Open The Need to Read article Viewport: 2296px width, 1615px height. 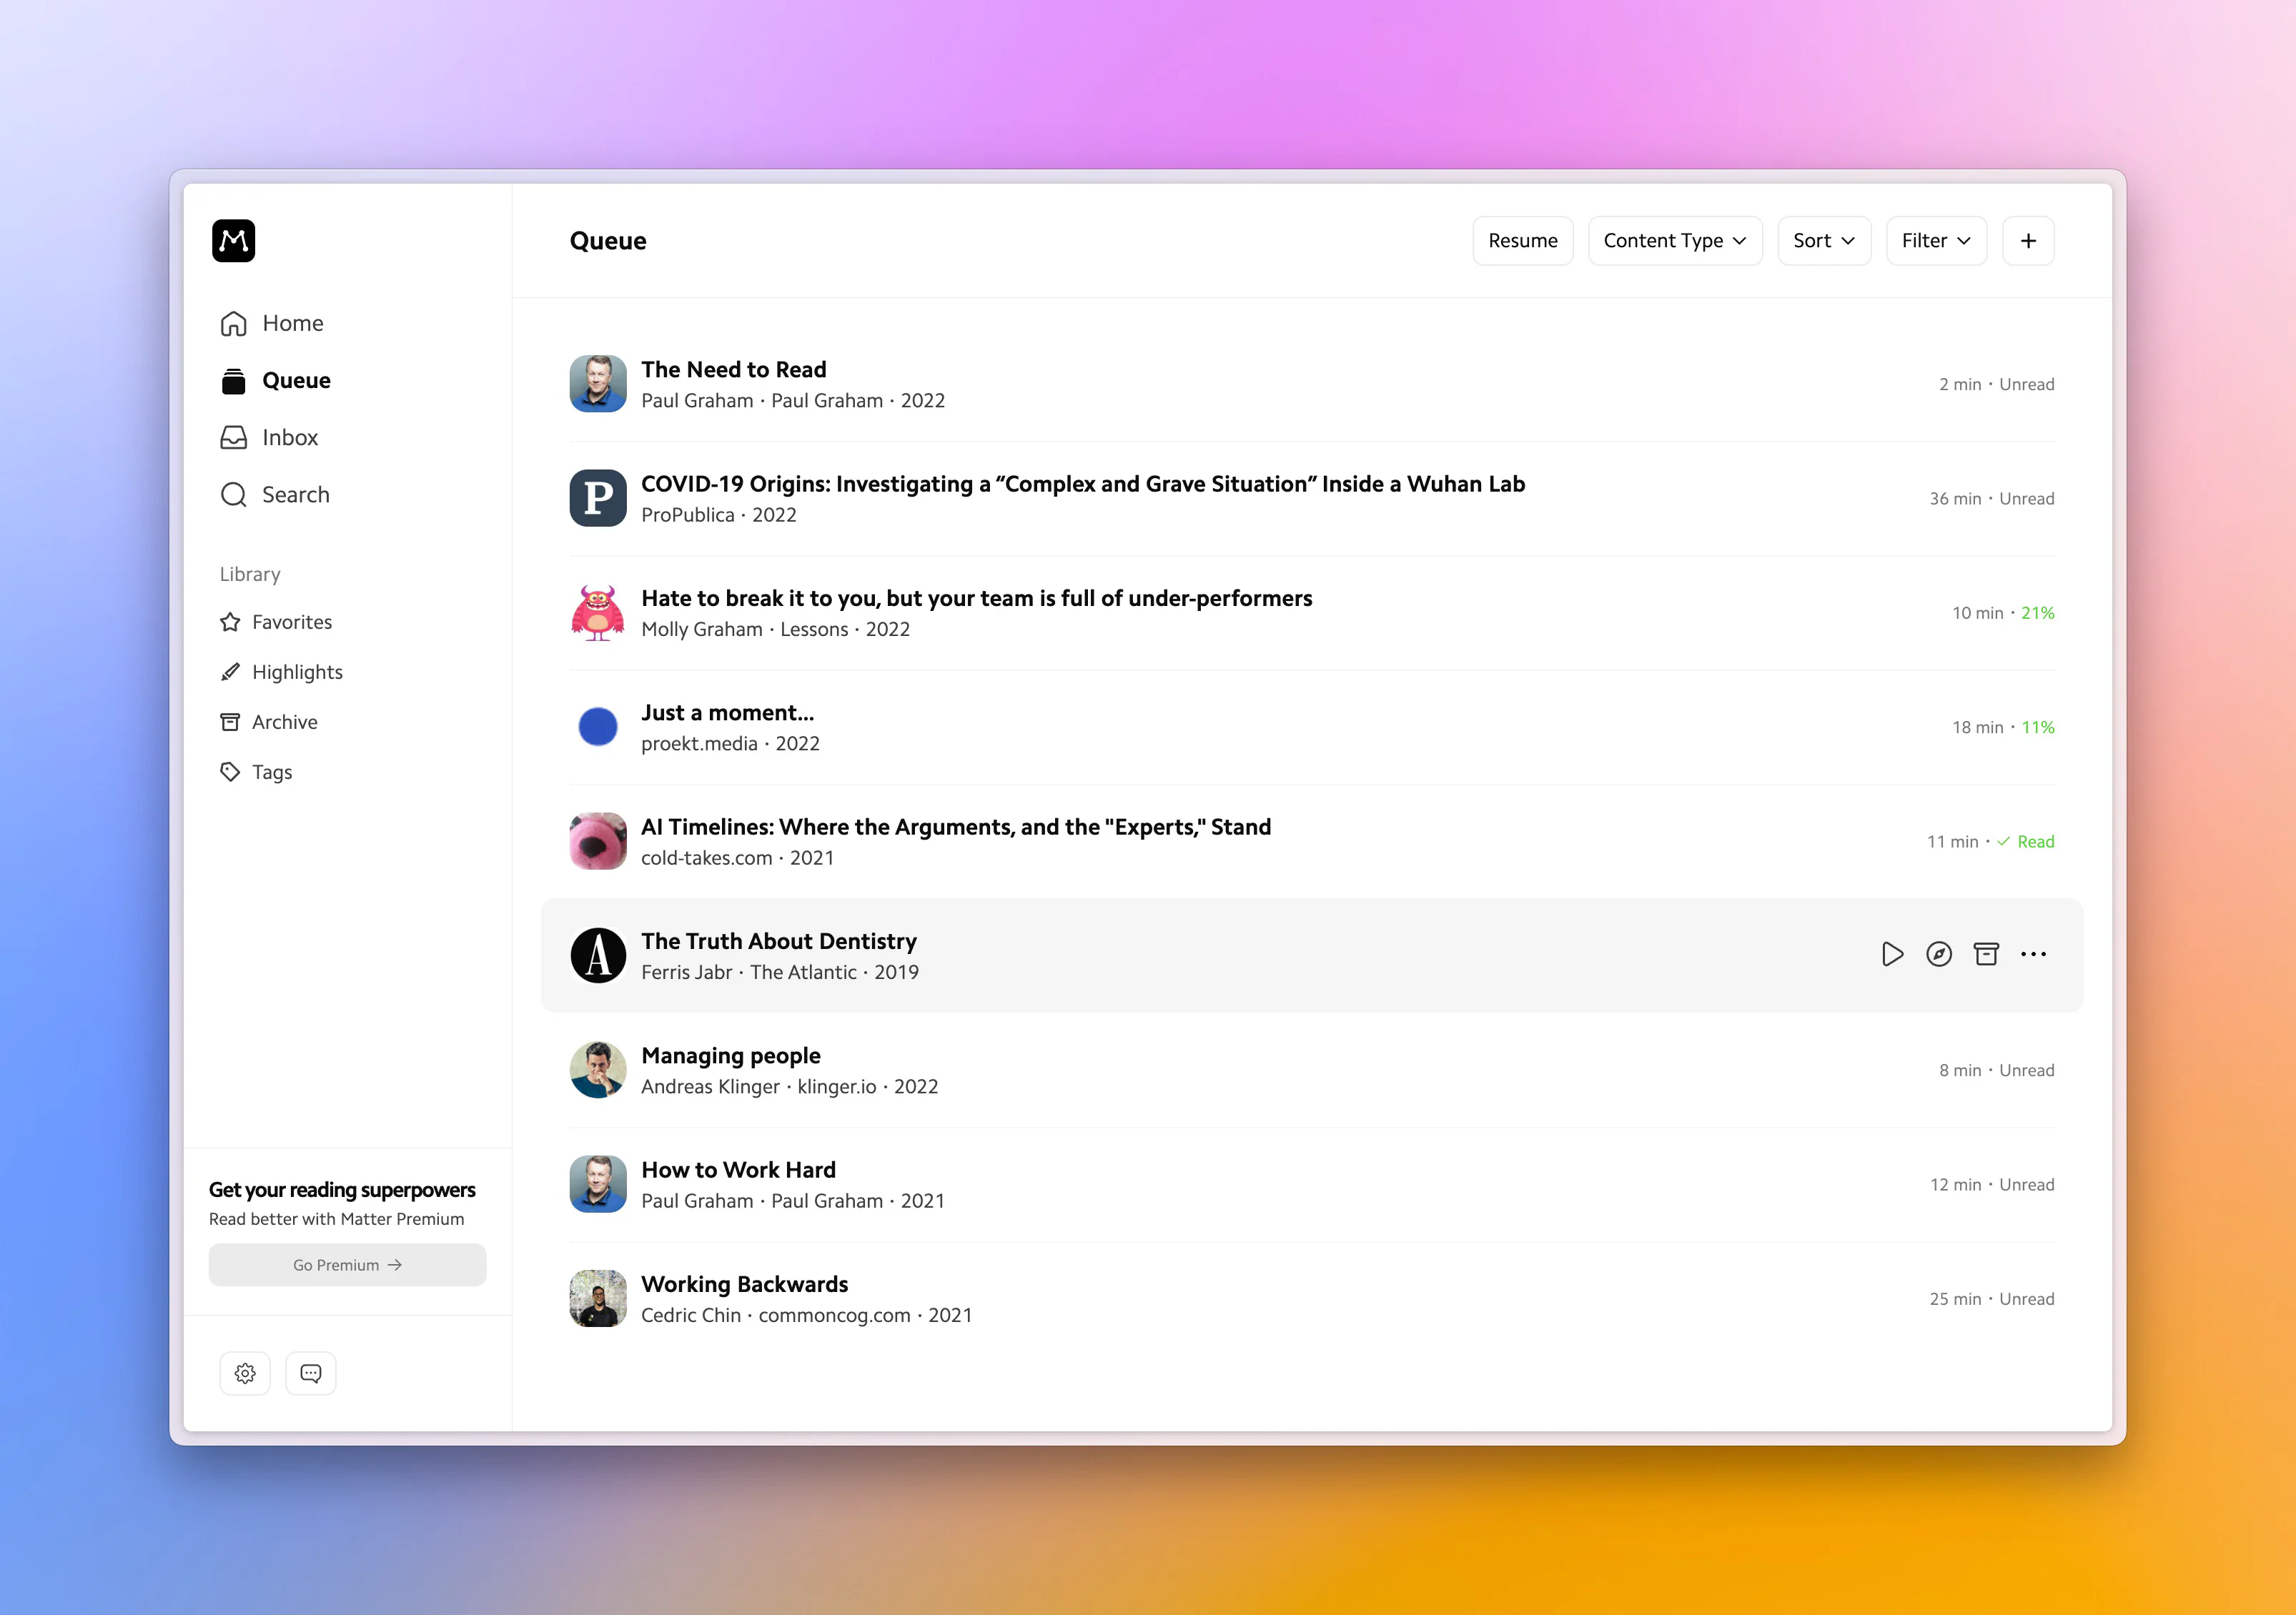pyautogui.click(x=733, y=370)
